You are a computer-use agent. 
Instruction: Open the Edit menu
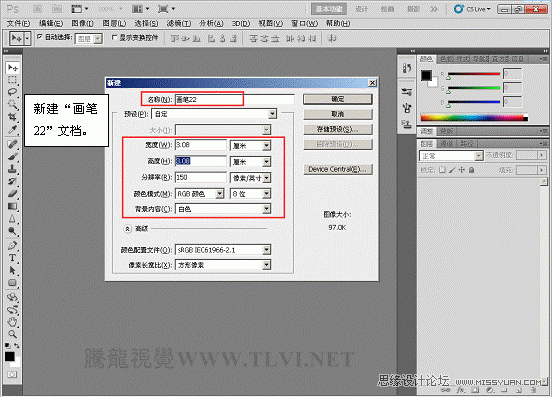51,23
